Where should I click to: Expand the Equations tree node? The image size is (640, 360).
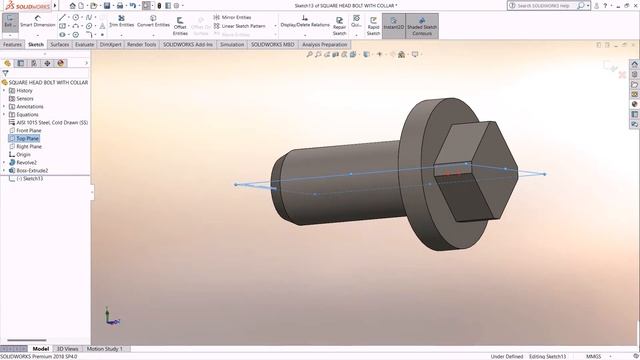point(4,115)
